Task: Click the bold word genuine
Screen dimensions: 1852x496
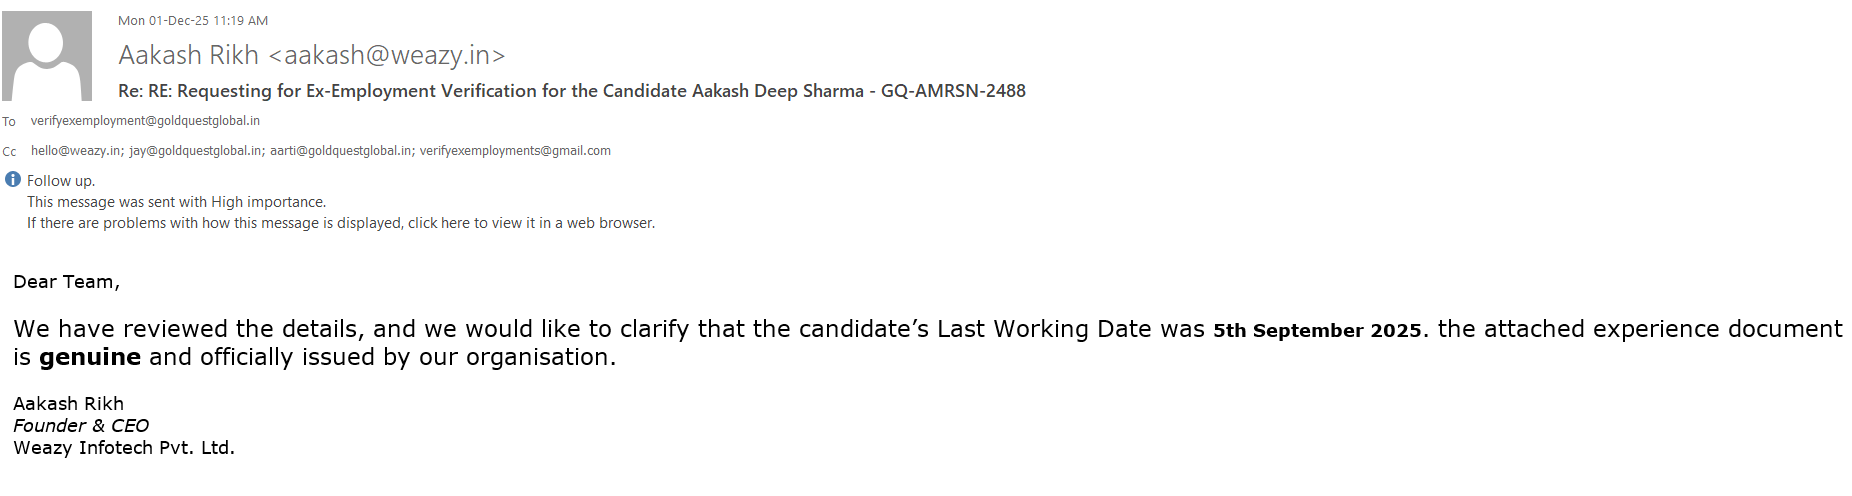Action: [x=90, y=357]
